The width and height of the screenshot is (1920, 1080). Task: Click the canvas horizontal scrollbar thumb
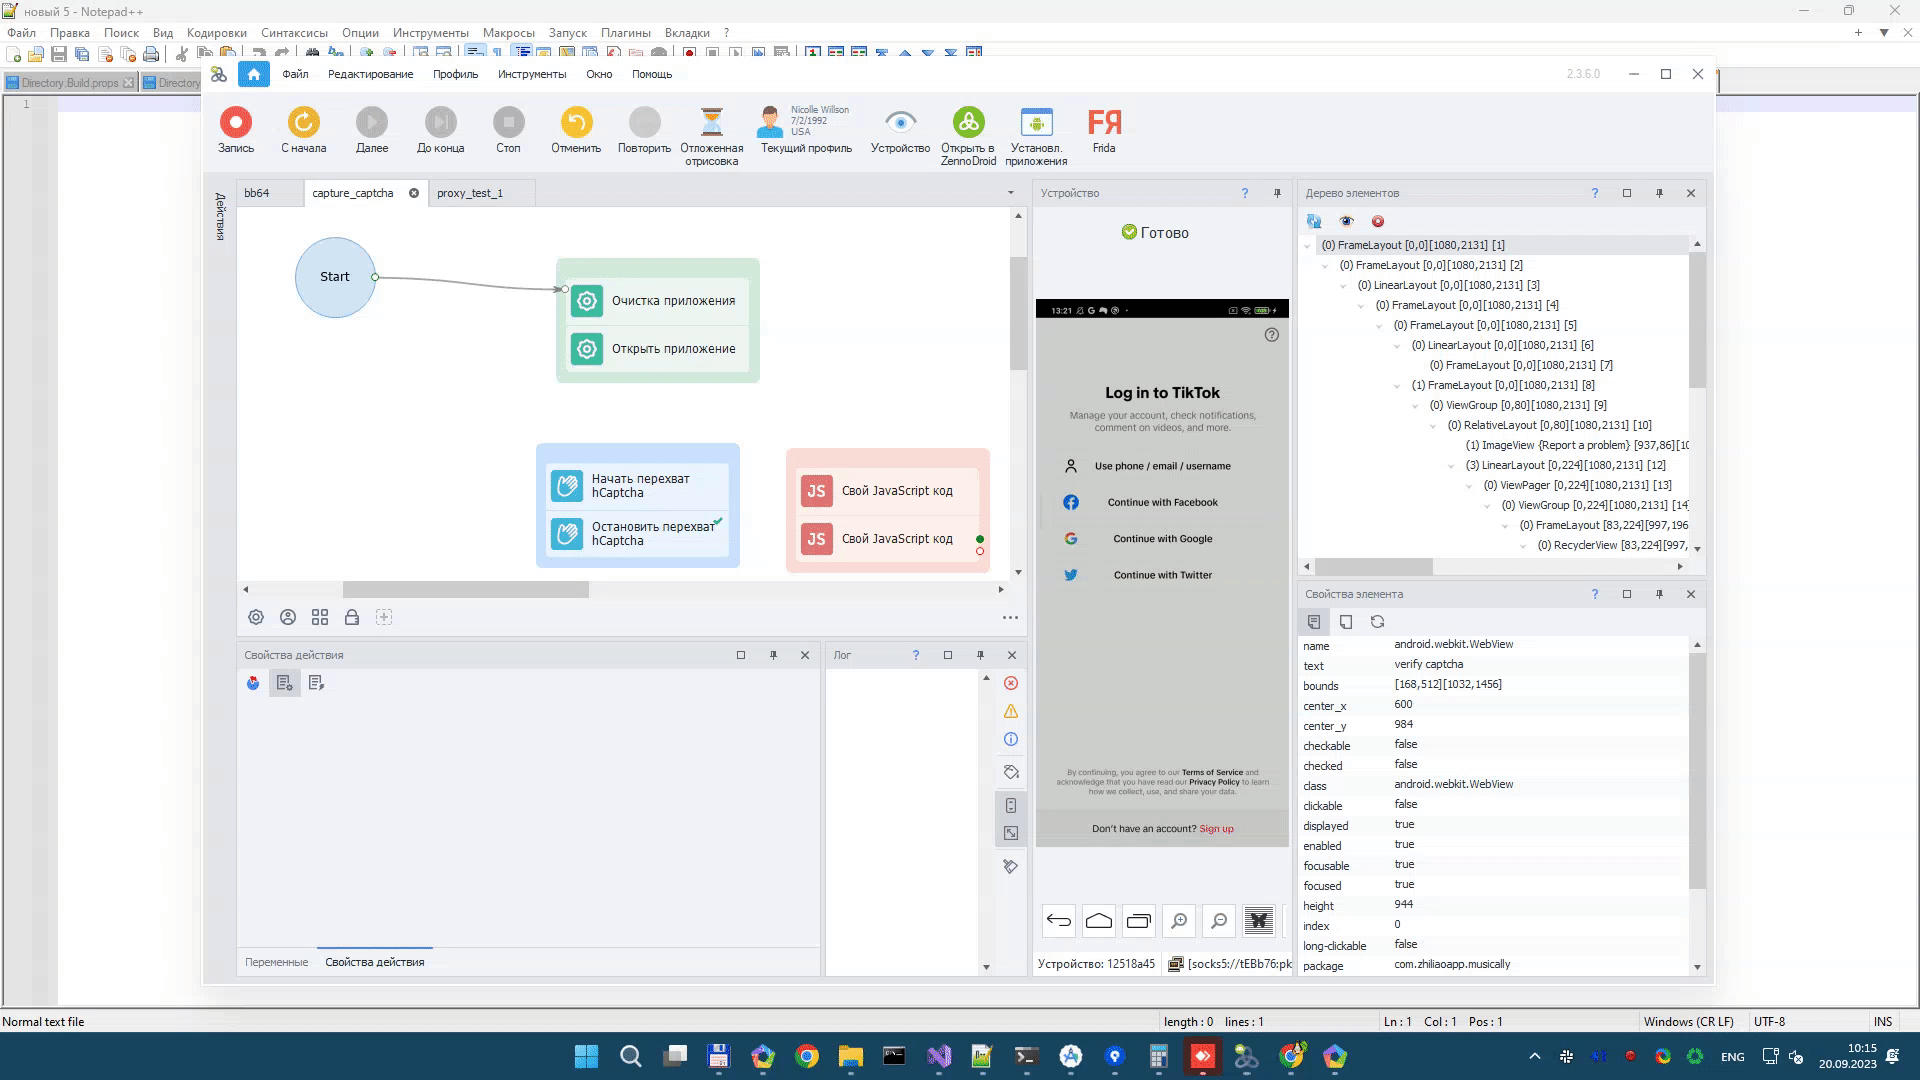point(466,590)
